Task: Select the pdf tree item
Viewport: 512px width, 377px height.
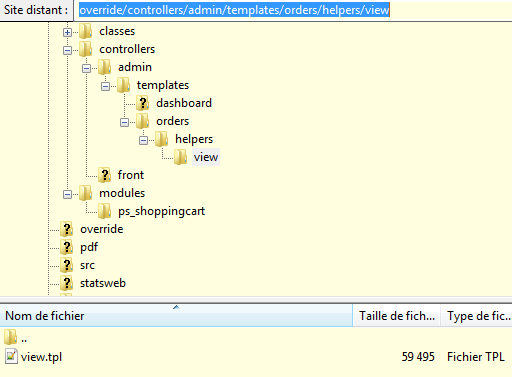Action: [89, 247]
